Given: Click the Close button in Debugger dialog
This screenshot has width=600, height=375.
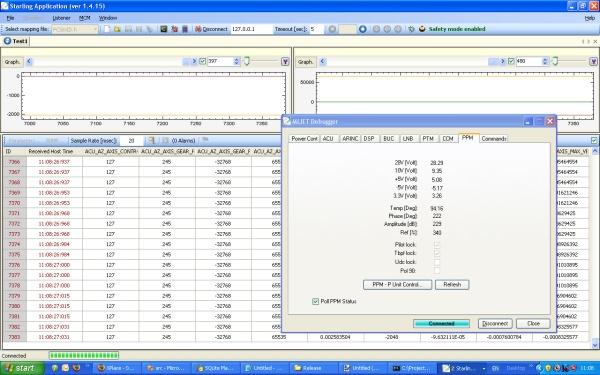Looking at the screenshot, I should click(x=533, y=324).
